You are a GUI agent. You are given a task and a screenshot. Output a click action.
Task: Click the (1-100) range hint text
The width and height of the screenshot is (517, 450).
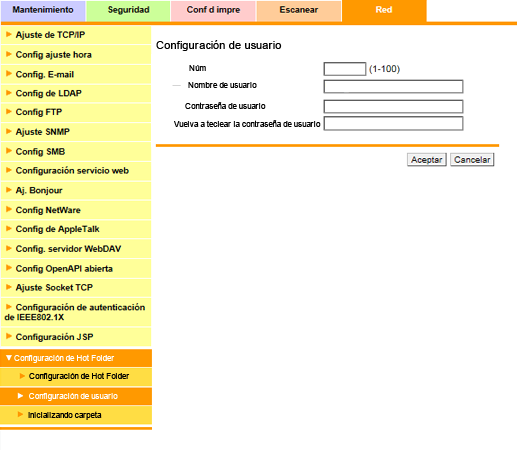click(x=384, y=69)
